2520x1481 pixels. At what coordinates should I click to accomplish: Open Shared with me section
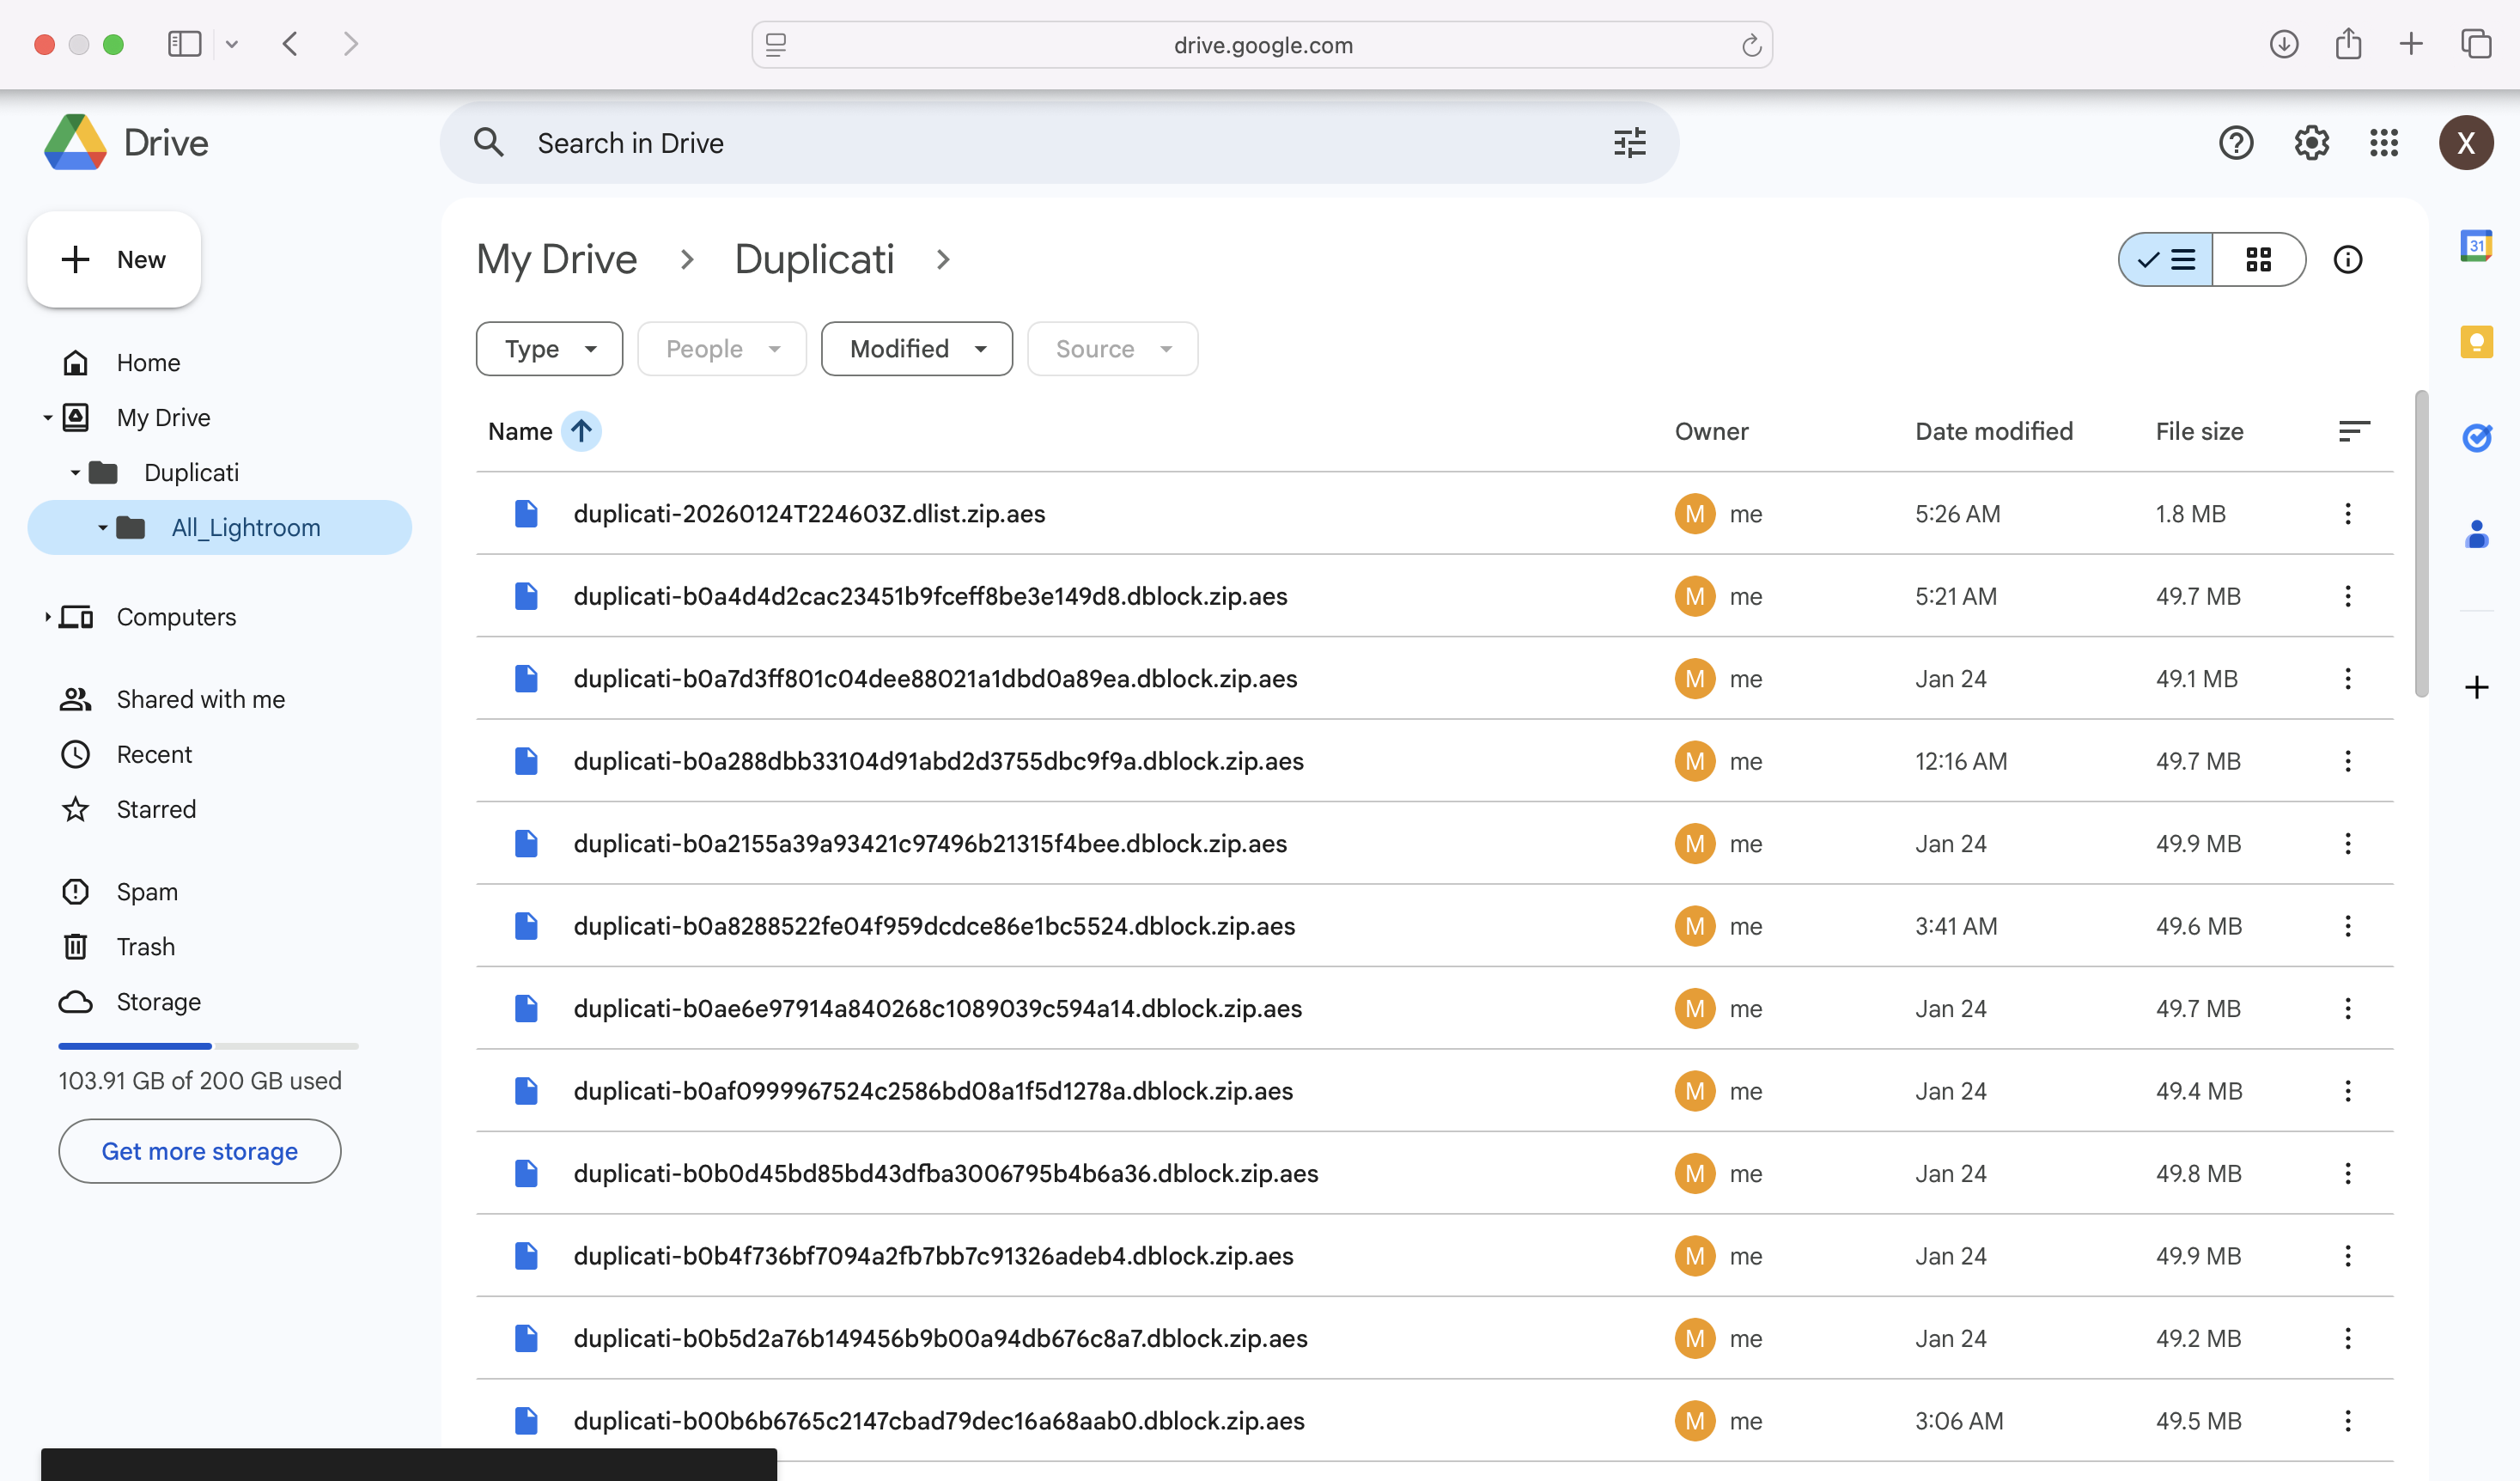click(200, 699)
